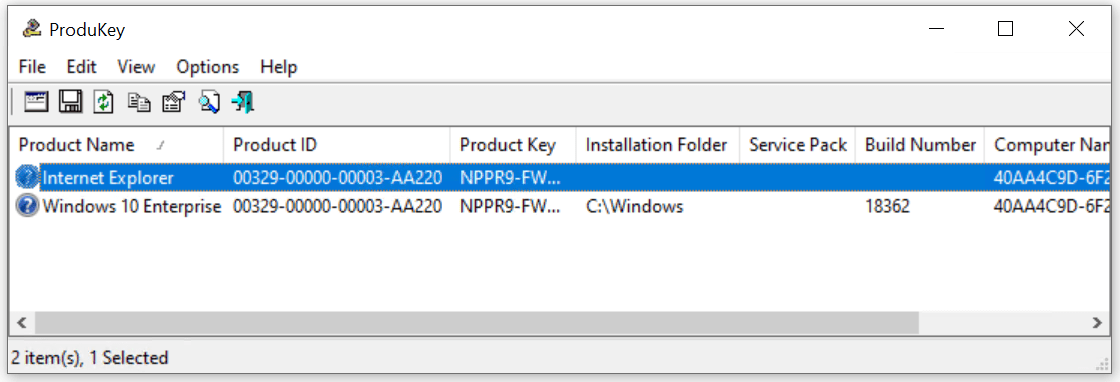Sort by the Product Key column header
1120x382 pixels.
click(513, 145)
